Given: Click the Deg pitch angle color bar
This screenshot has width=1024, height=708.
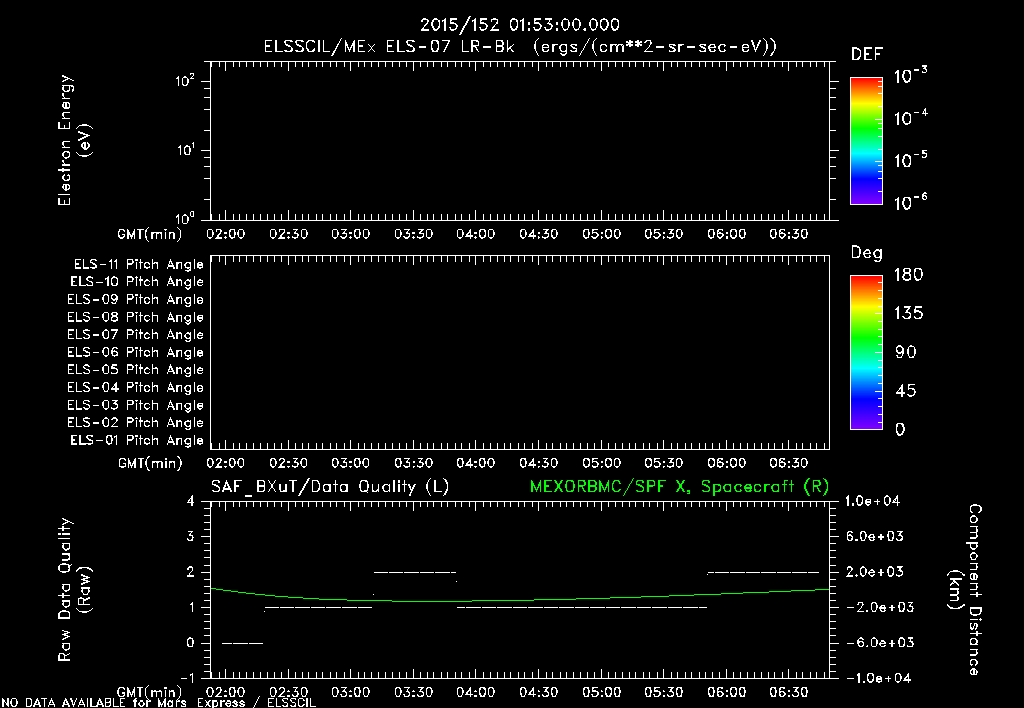Looking at the screenshot, I should (x=866, y=352).
